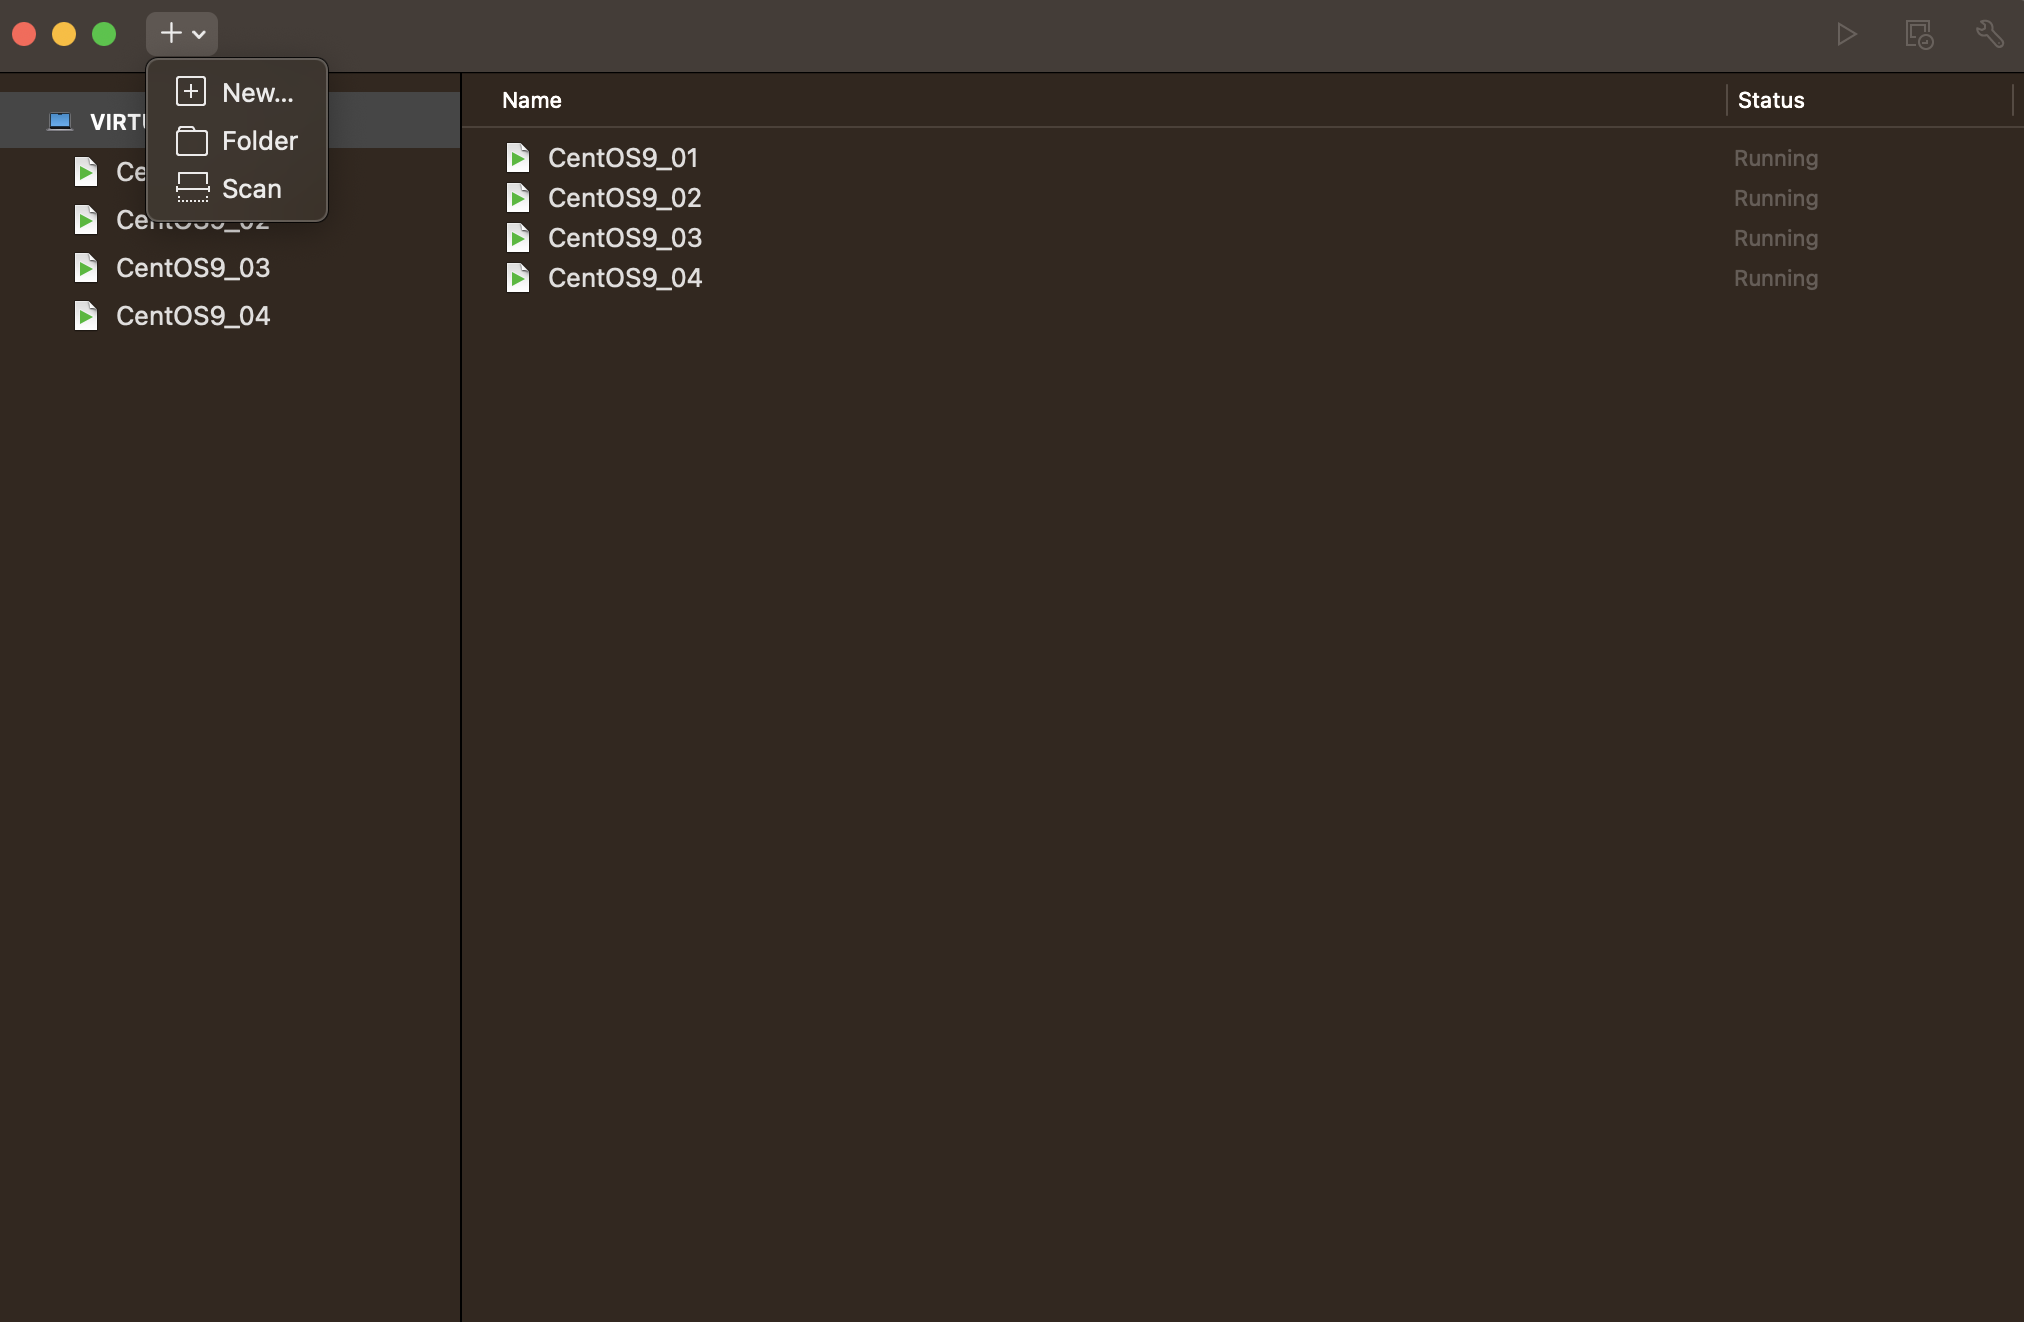The image size is (2024, 1322).
Task: Click the computer icon in sidebar header
Action: 60,122
